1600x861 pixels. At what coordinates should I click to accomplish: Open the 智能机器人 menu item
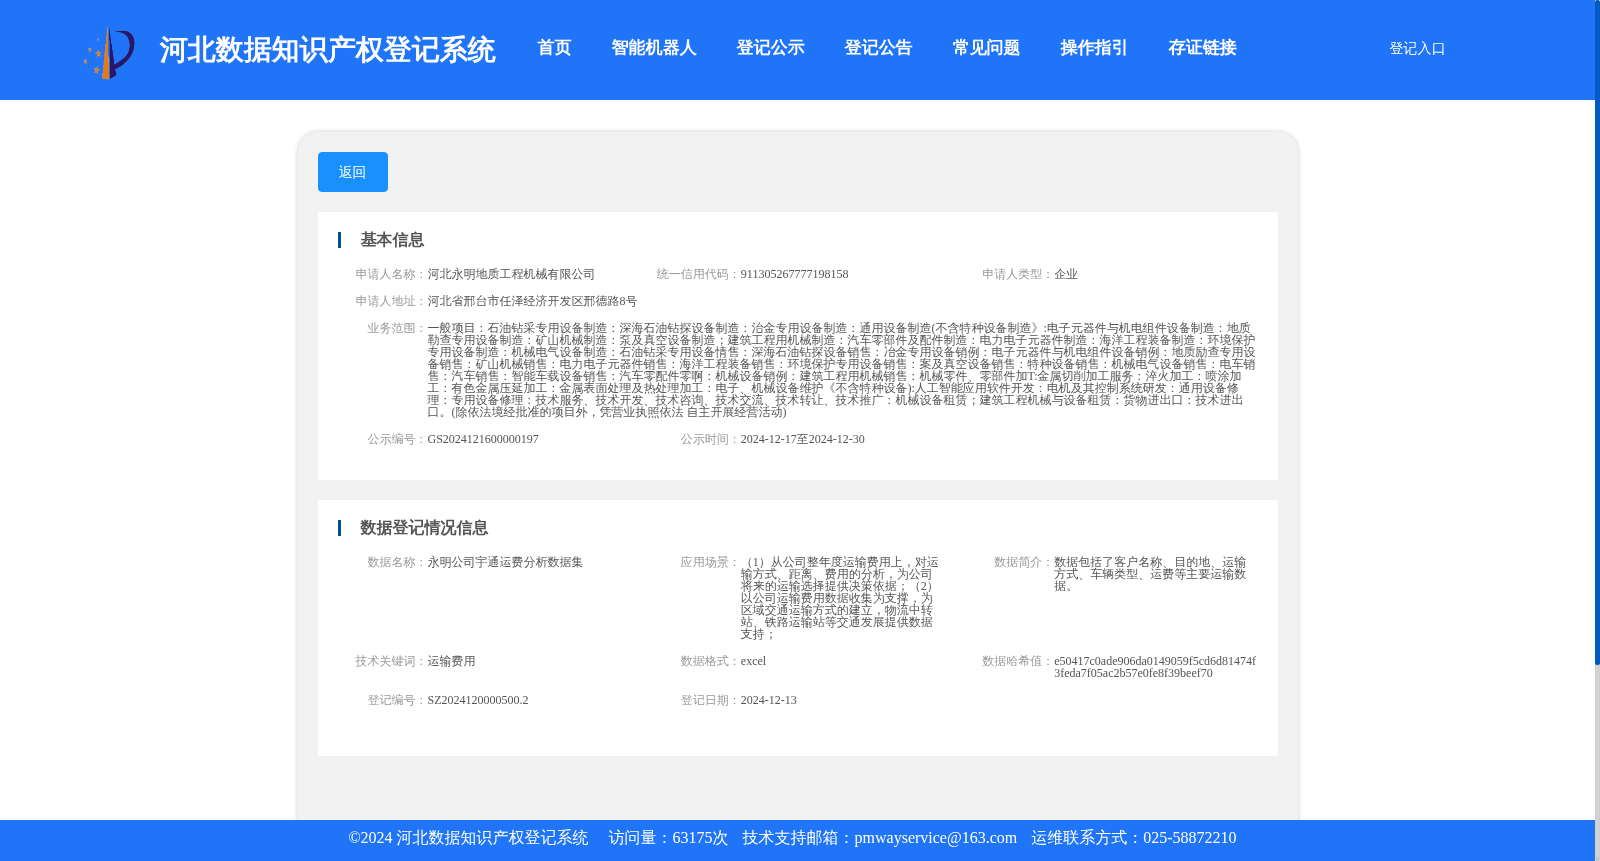click(x=654, y=48)
